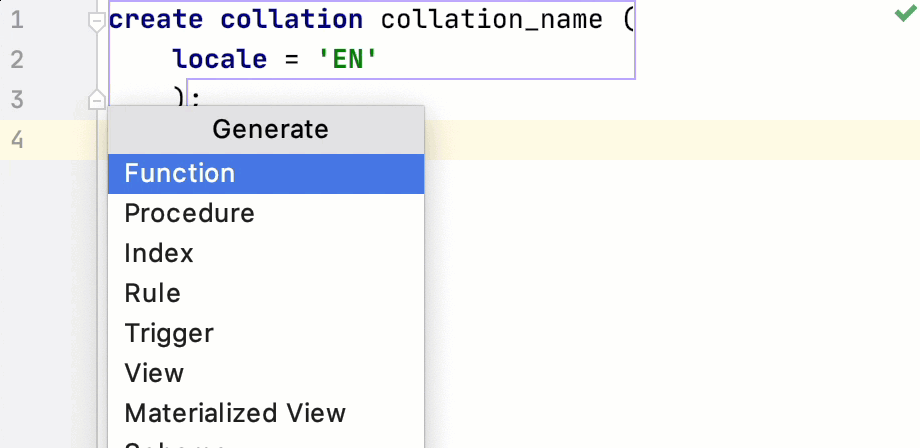Click line number 4 in the gutter
This screenshot has height=448, width=920.
coord(17,140)
